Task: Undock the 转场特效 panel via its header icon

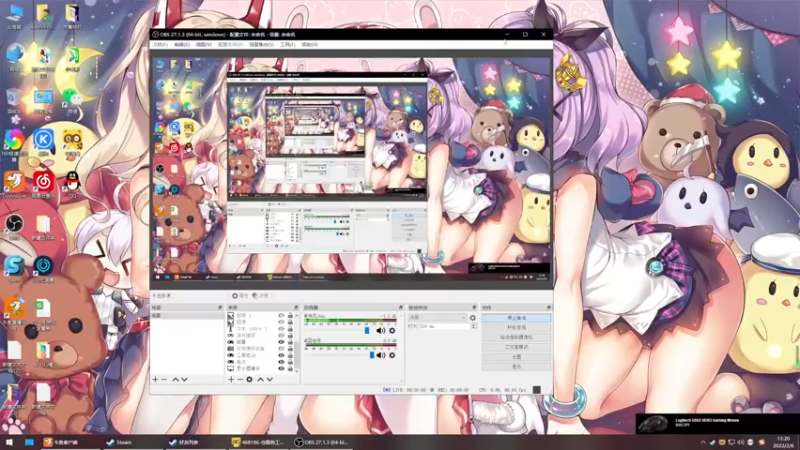Action: (474, 308)
